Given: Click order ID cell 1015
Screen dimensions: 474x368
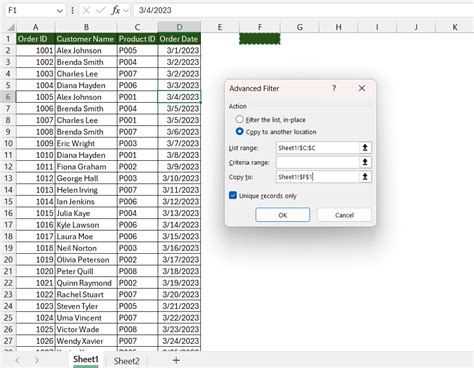Looking at the screenshot, I should pyautogui.click(x=36, y=213).
